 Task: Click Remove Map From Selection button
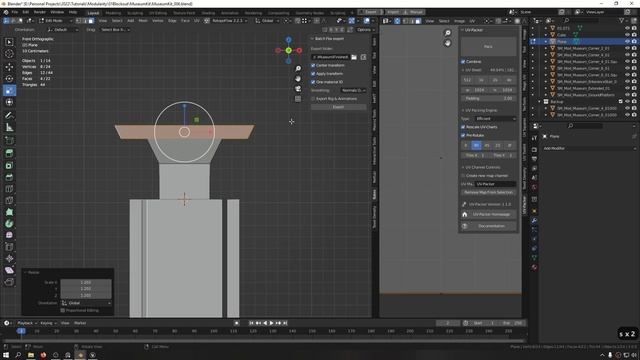[489, 192]
